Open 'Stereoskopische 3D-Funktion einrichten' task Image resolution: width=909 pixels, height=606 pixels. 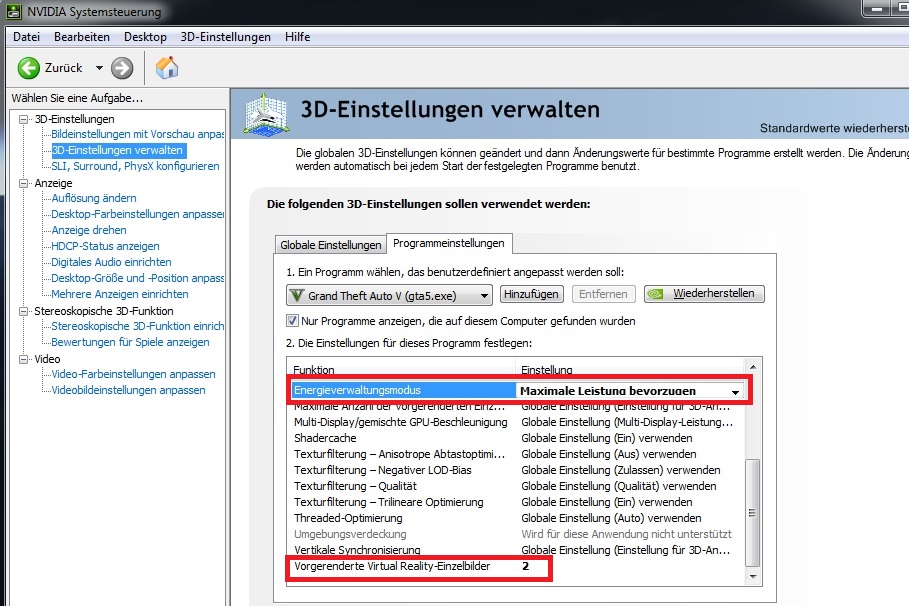137,326
